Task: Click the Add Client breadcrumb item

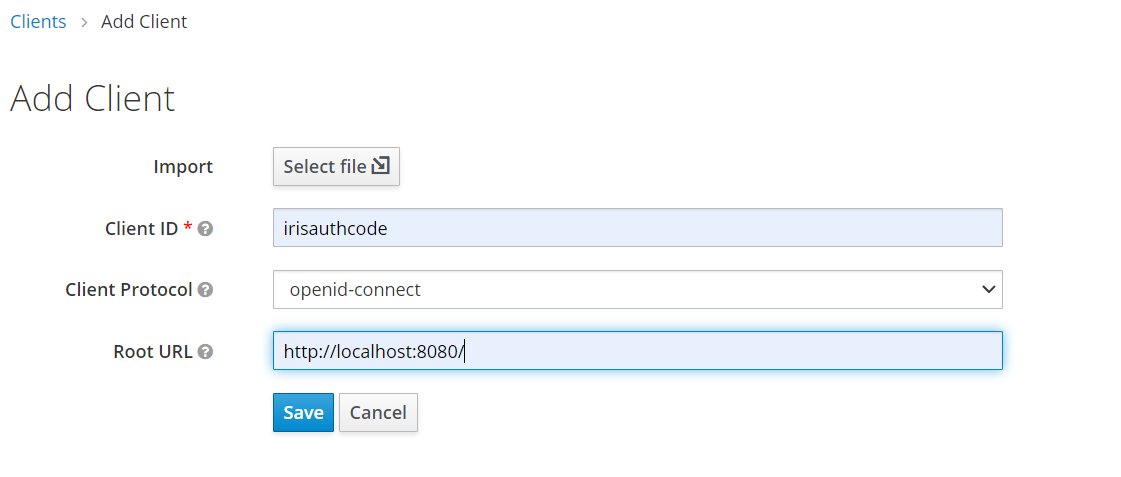Action: tap(144, 21)
